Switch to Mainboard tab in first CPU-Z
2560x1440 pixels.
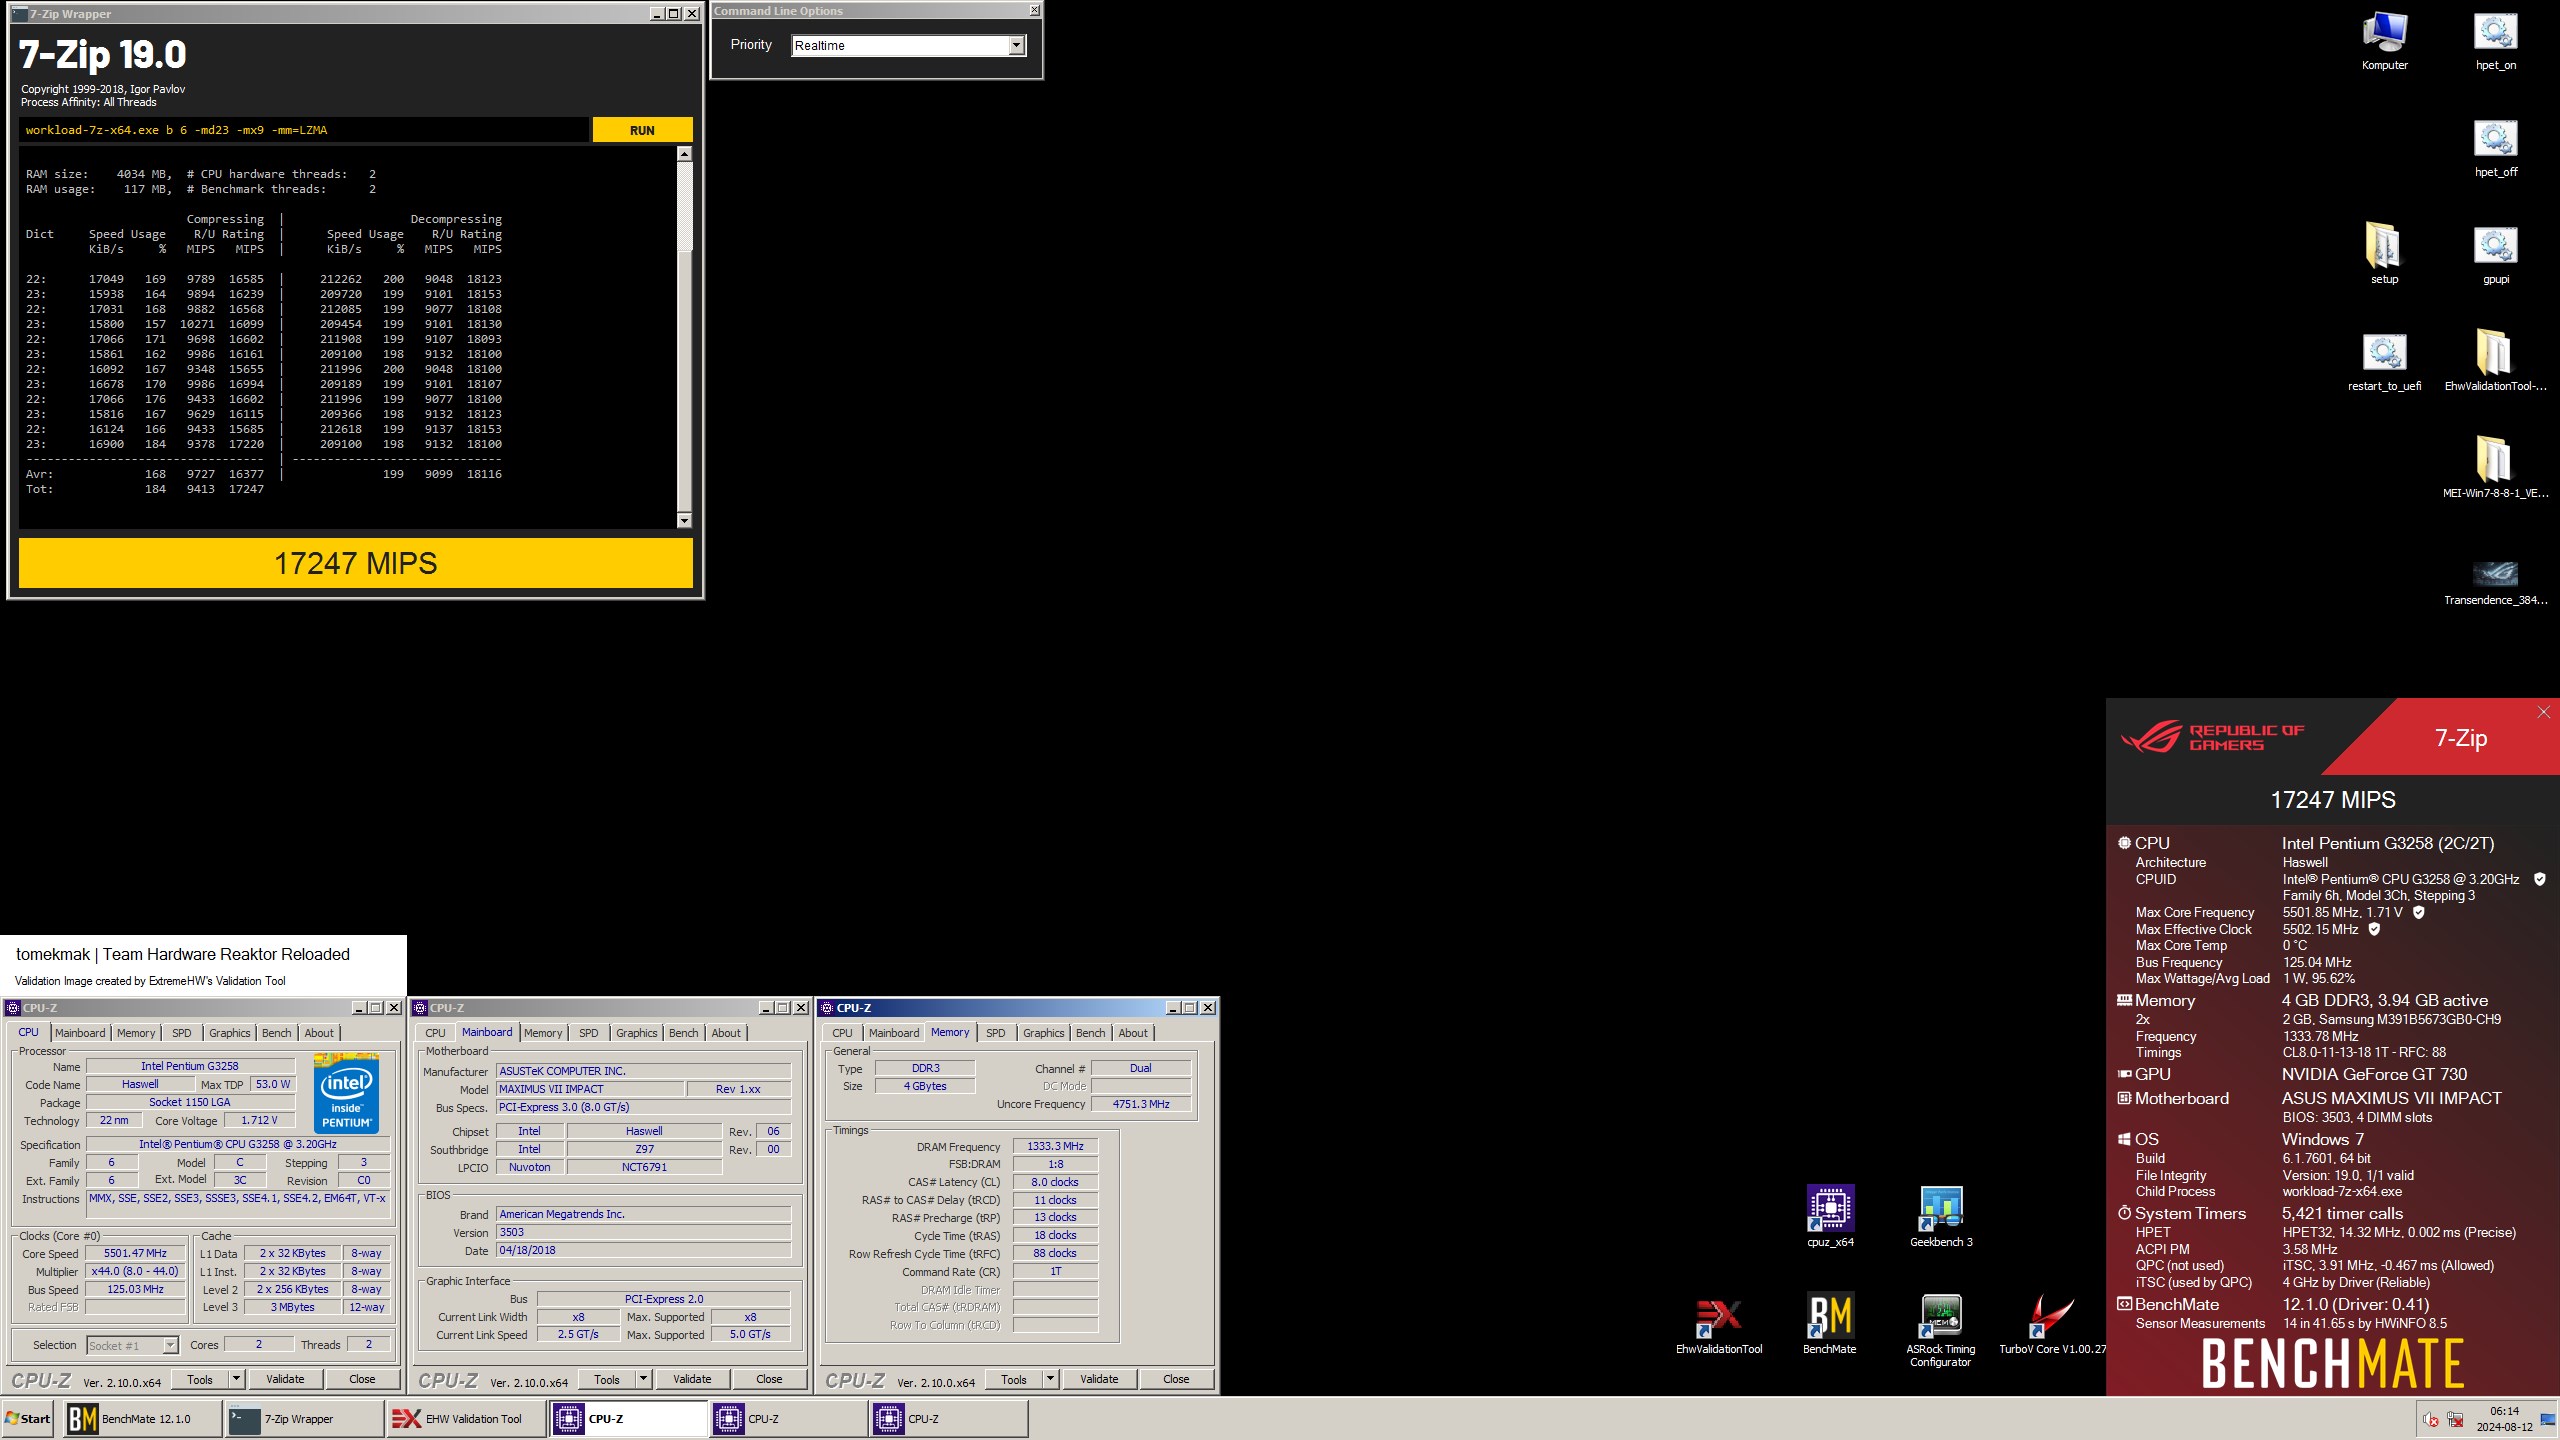(x=80, y=1033)
